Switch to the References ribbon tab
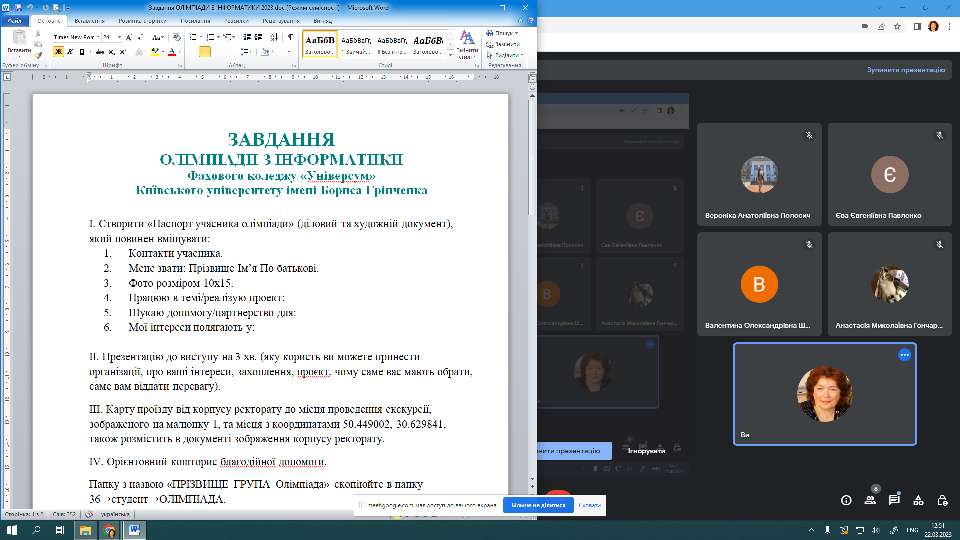Image resolution: width=960 pixels, height=540 pixels. 195,21
